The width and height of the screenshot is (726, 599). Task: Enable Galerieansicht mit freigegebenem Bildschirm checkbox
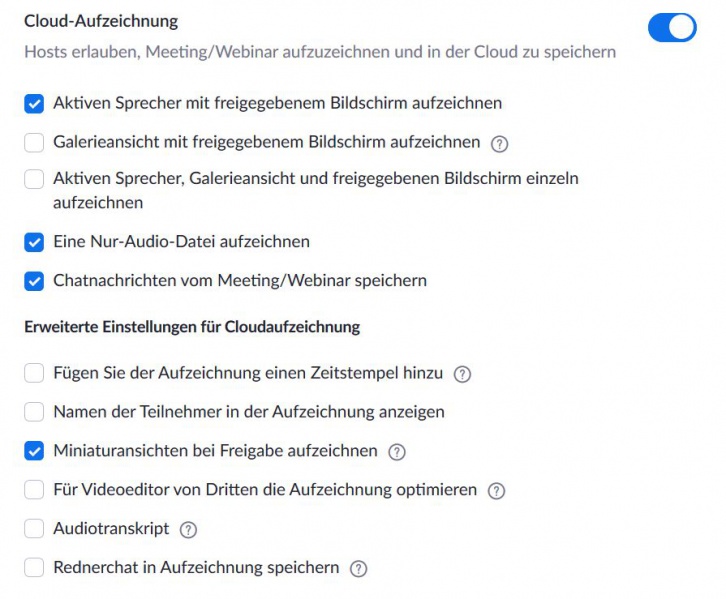(34, 143)
